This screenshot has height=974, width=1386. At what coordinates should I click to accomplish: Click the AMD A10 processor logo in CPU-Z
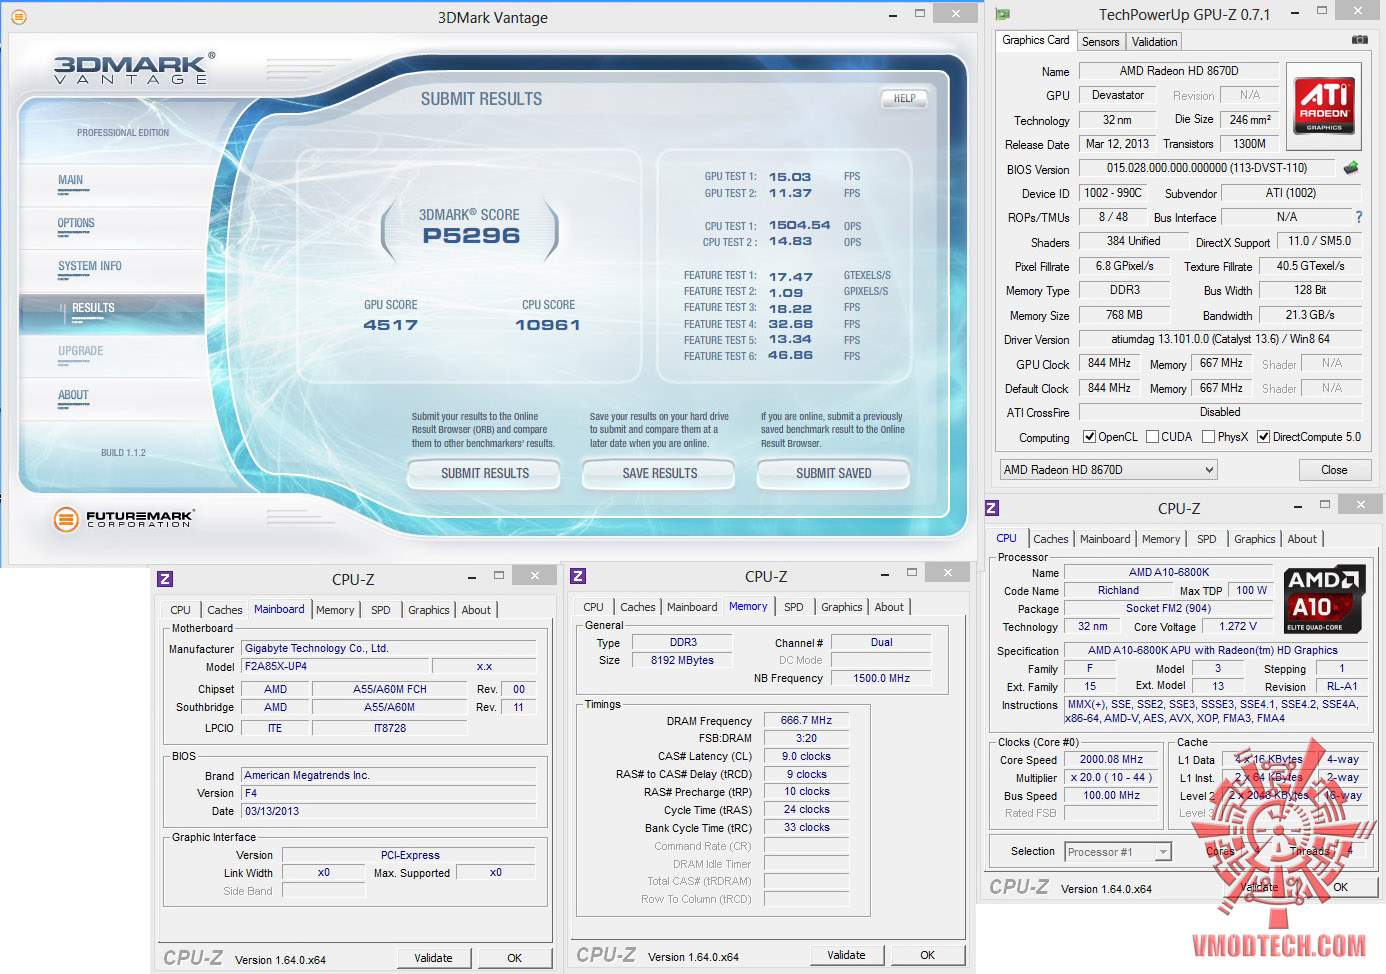[1325, 599]
